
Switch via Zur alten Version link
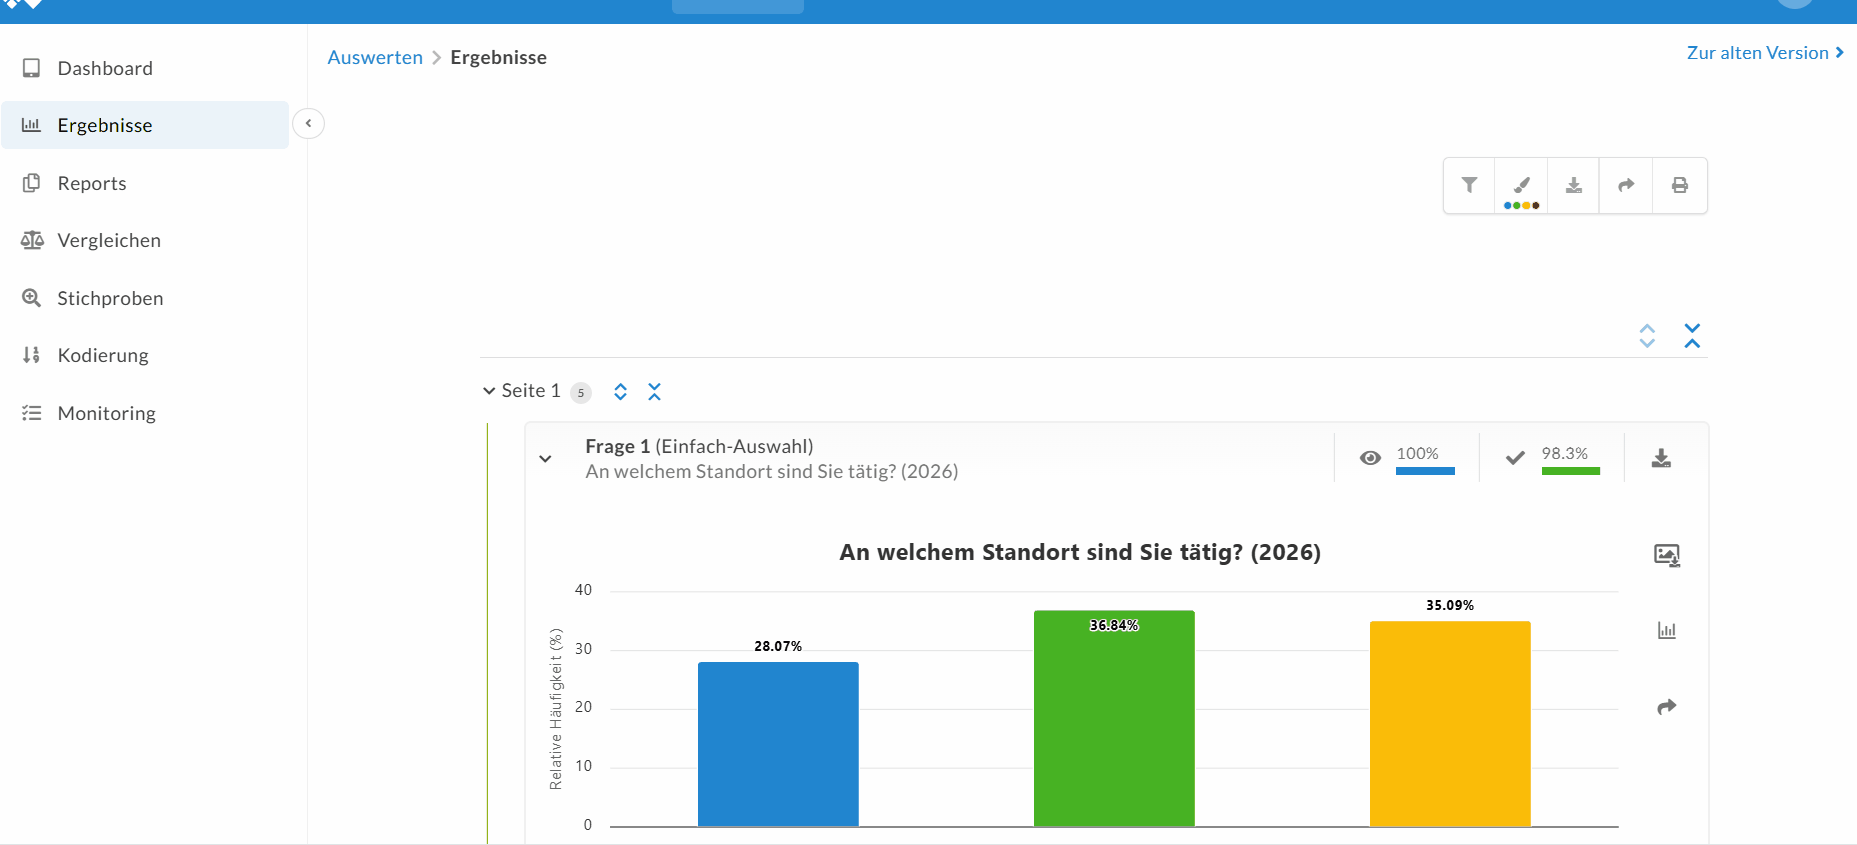coord(1765,53)
